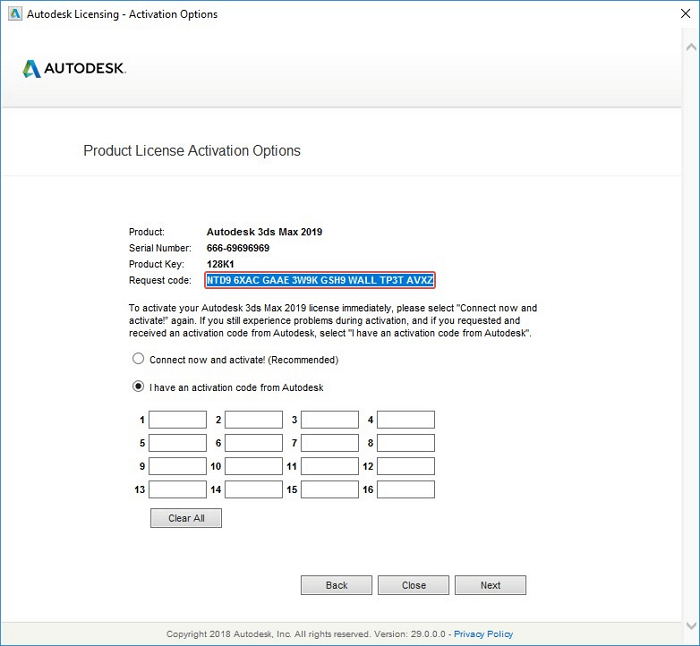Focus activation code box number 7
Screen dimensions: 700x646
click(x=330, y=443)
